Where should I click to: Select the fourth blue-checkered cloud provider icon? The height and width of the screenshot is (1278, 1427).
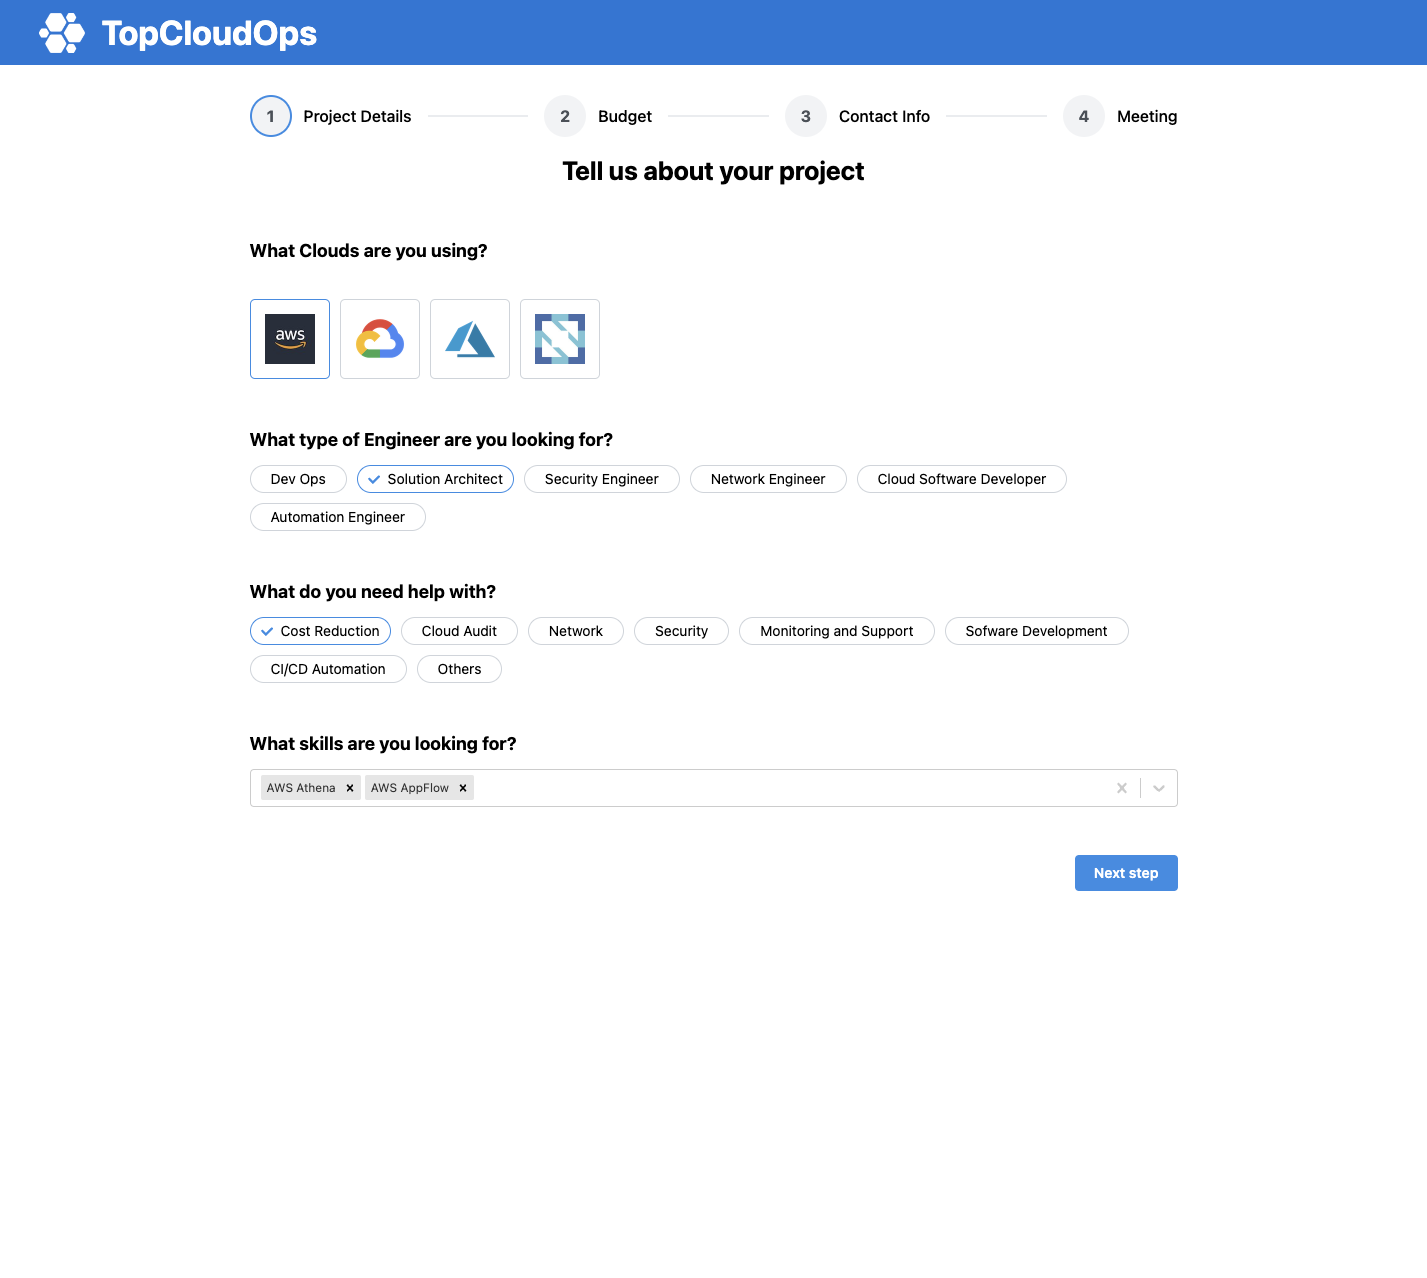tap(559, 339)
